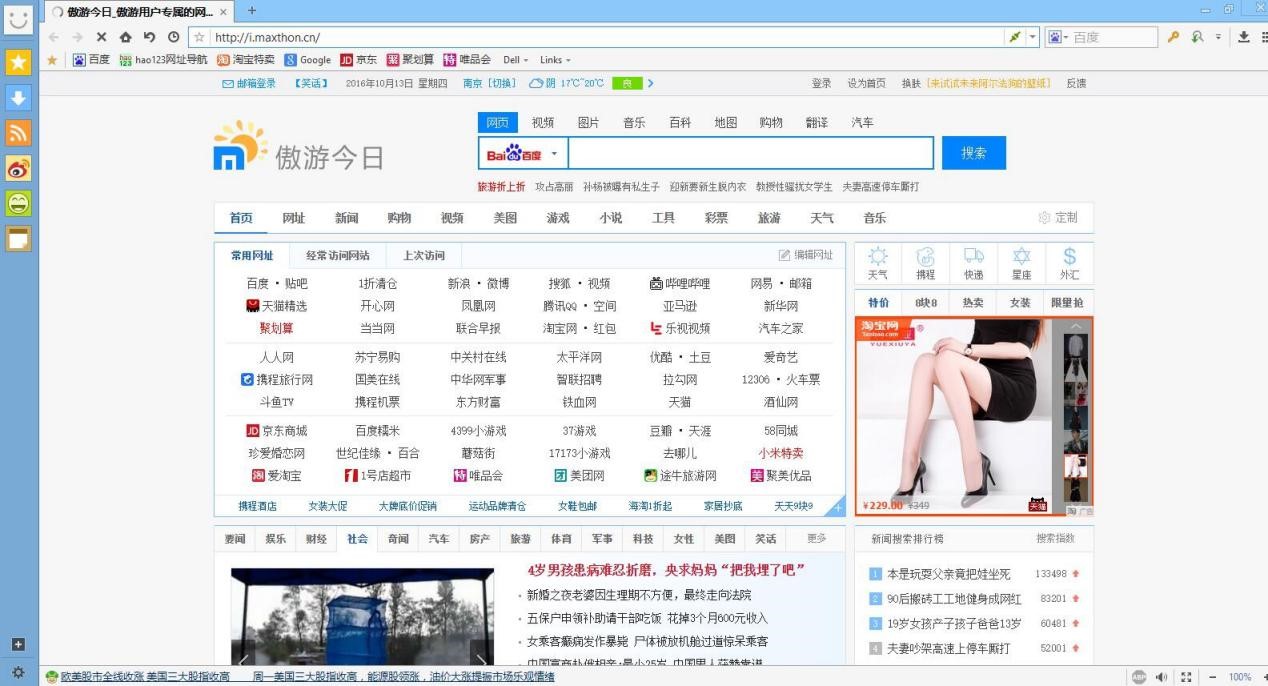Click the 100% zoom control in the status bar

(1240, 675)
